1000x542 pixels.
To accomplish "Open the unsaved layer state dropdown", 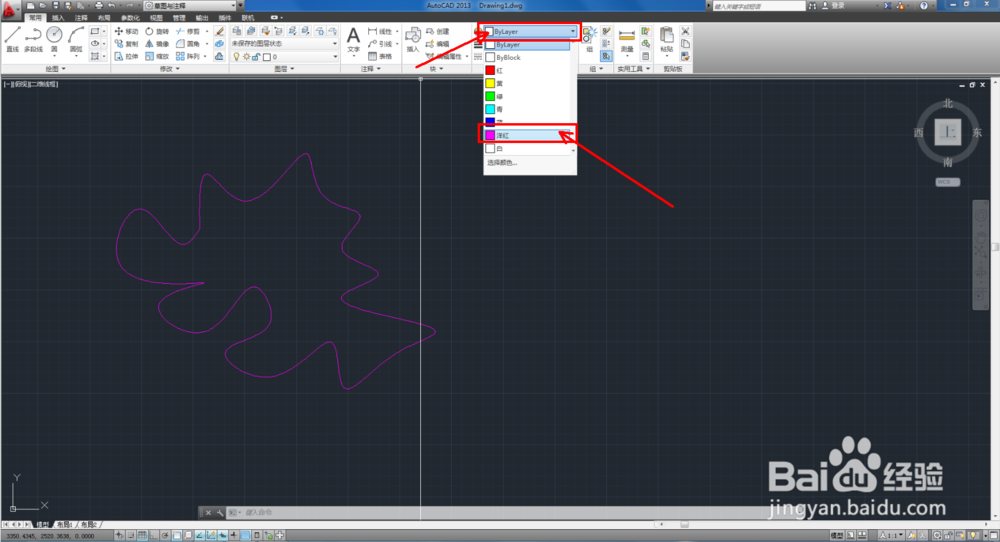I will tap(284, 44).
